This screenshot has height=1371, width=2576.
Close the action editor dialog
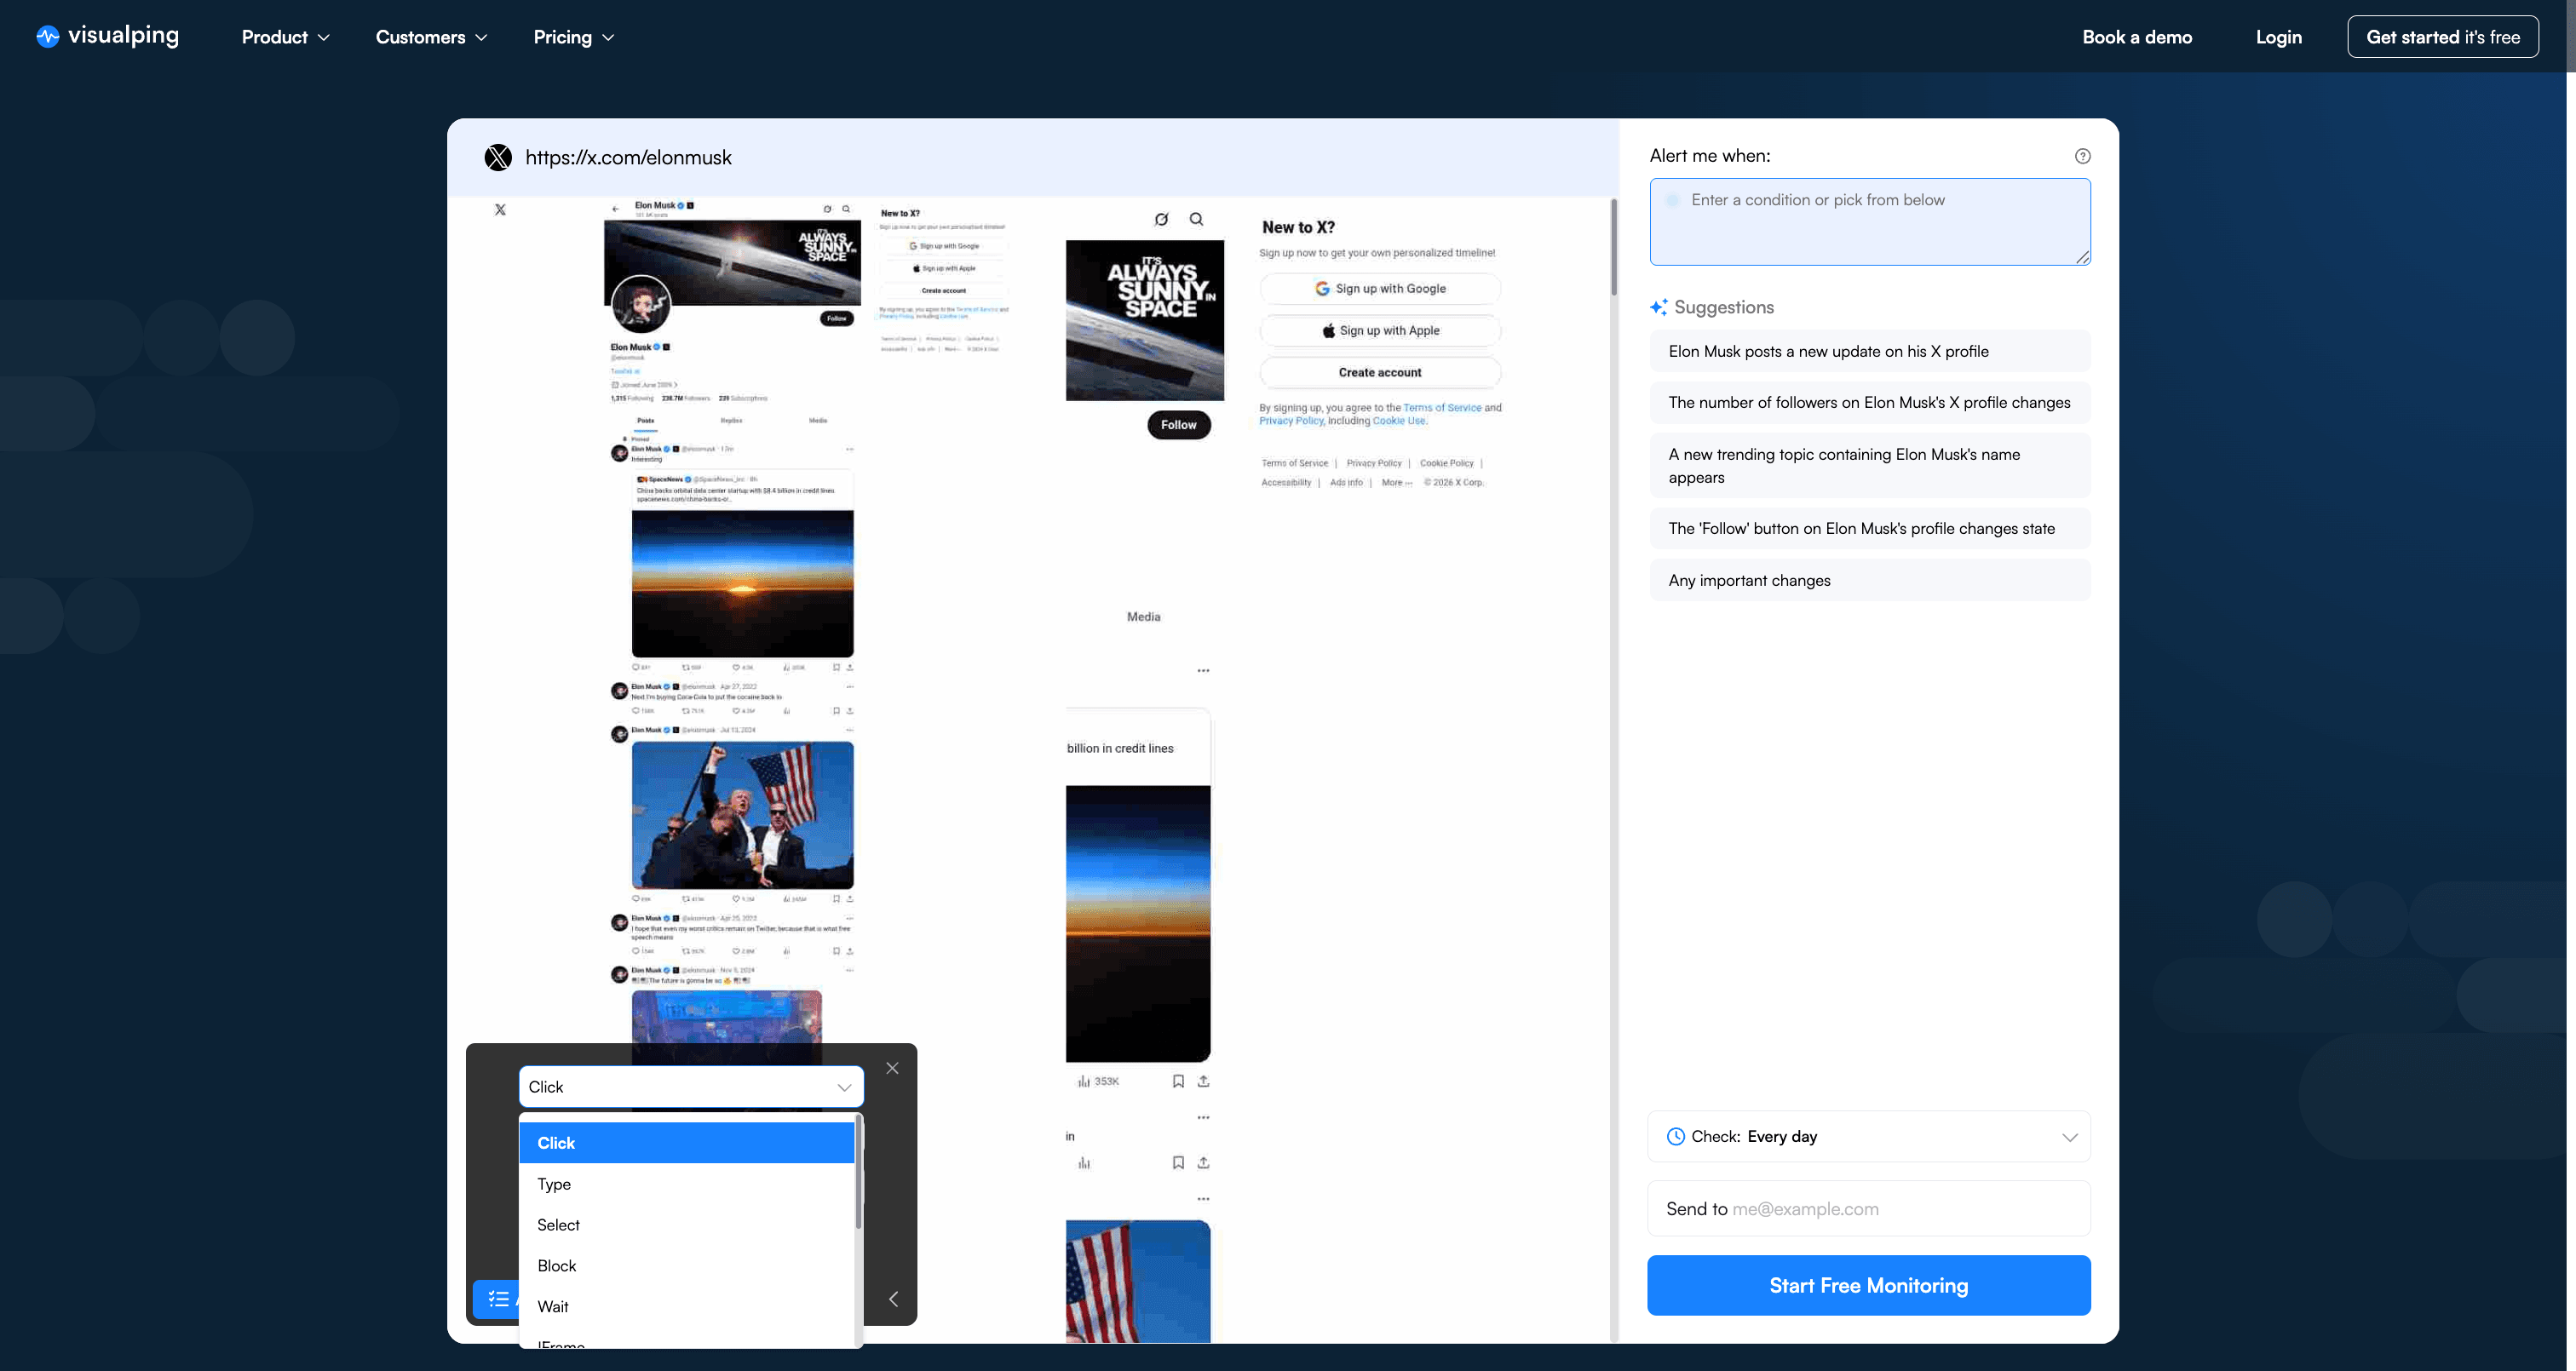[x=892, y=1067]
